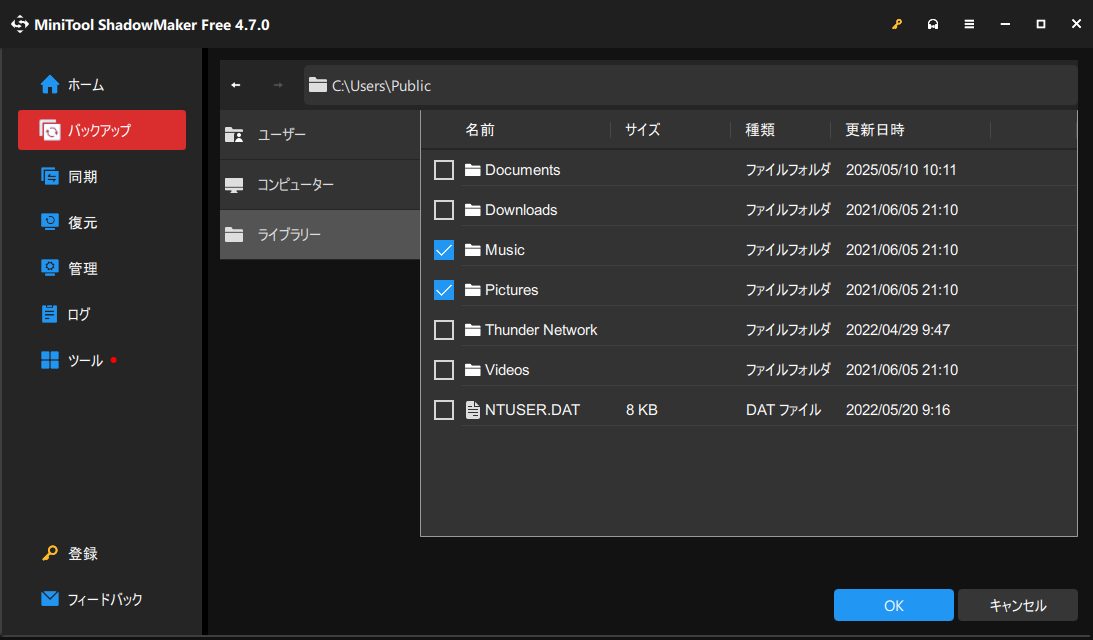Open headset support icon in title bar
This screenshot has height=640, width=1093.
pyautogui.click(x=933, y=24)
